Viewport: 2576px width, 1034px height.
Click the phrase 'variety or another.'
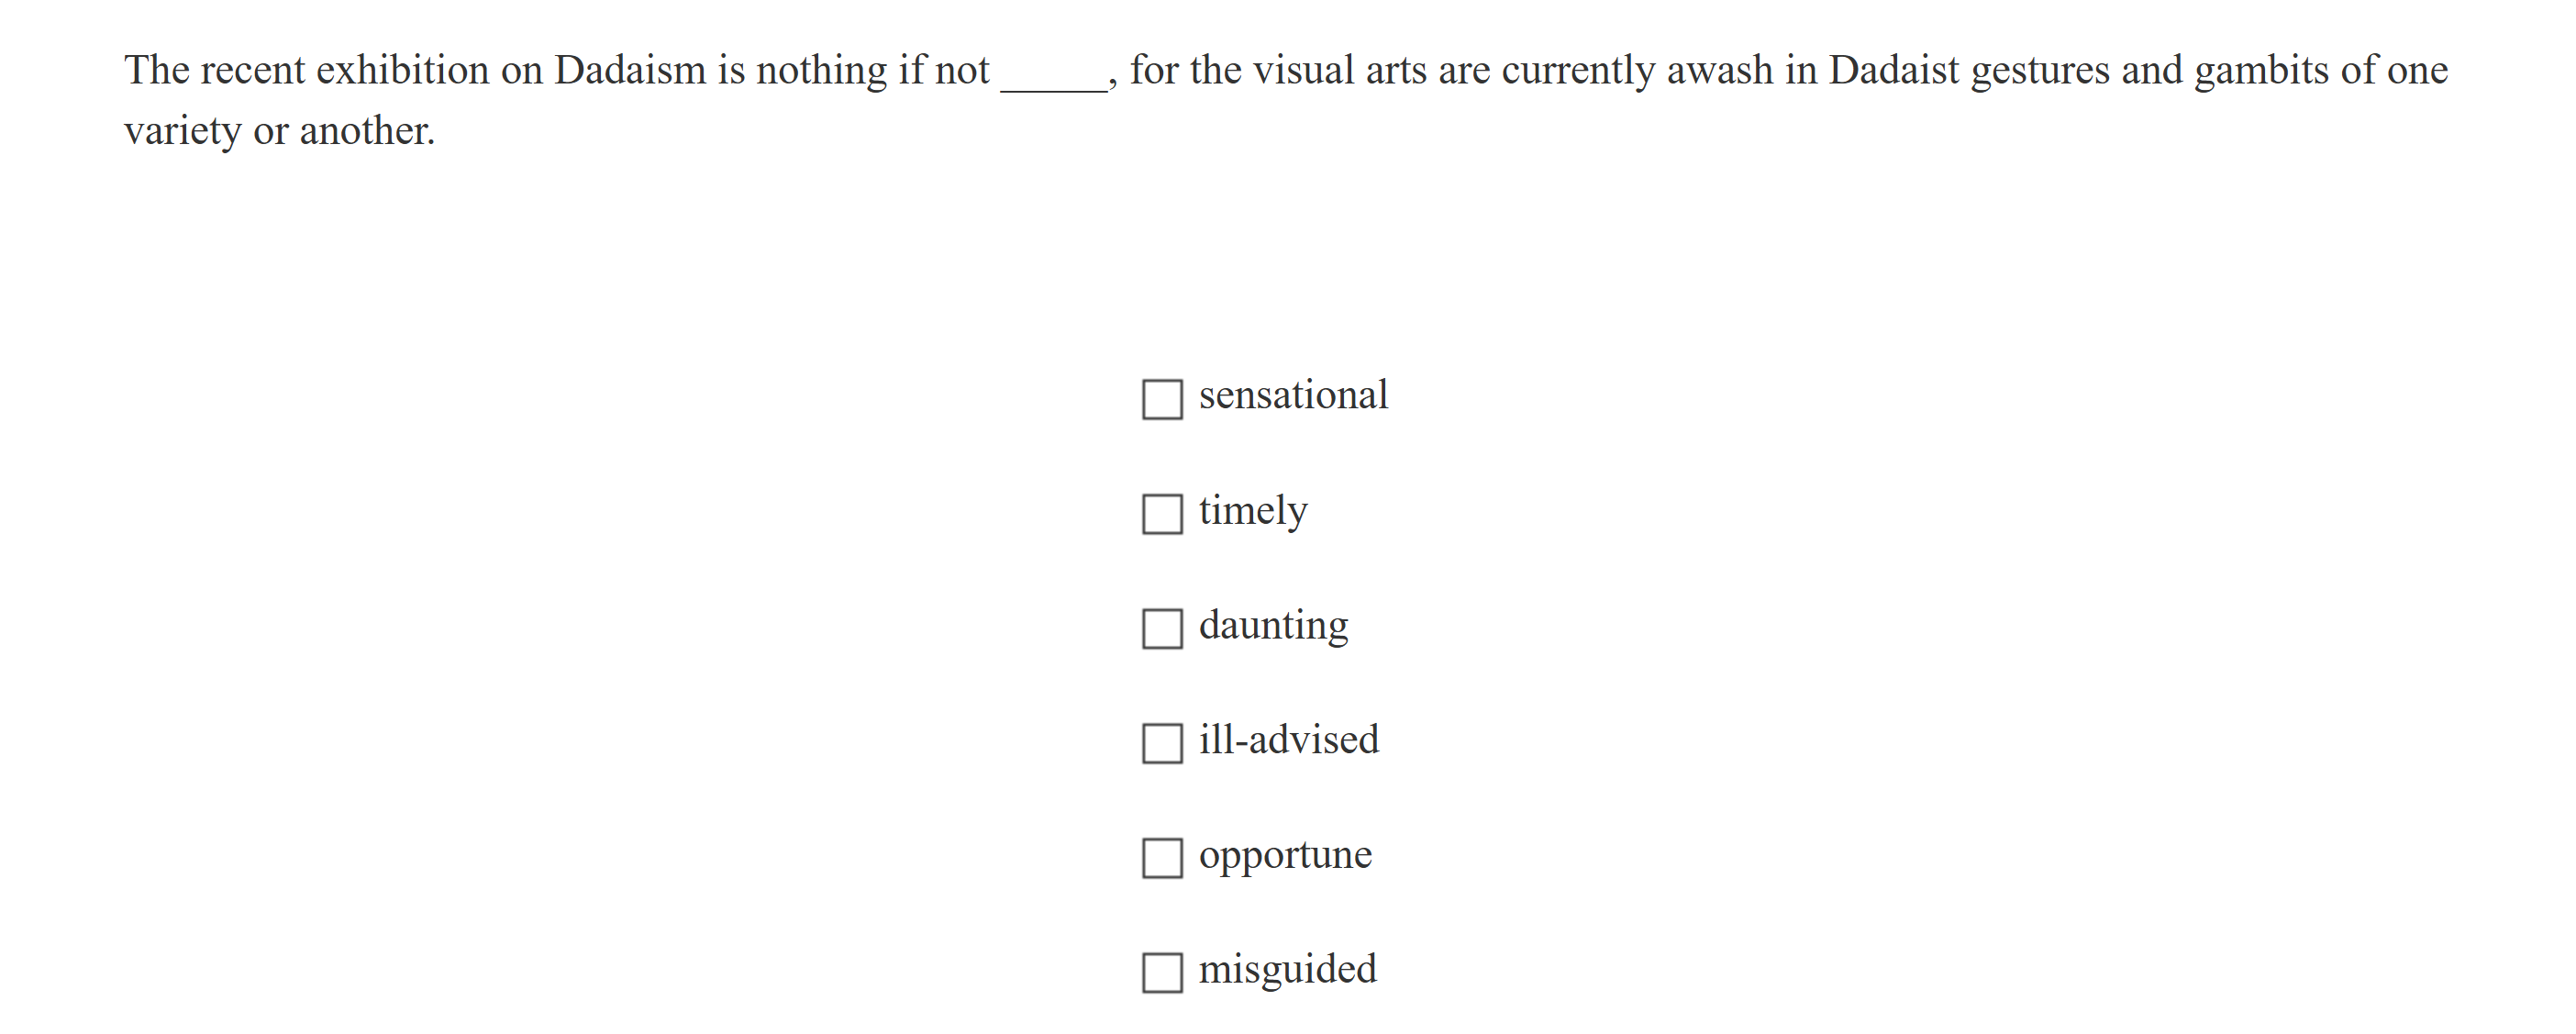[279, 131]
